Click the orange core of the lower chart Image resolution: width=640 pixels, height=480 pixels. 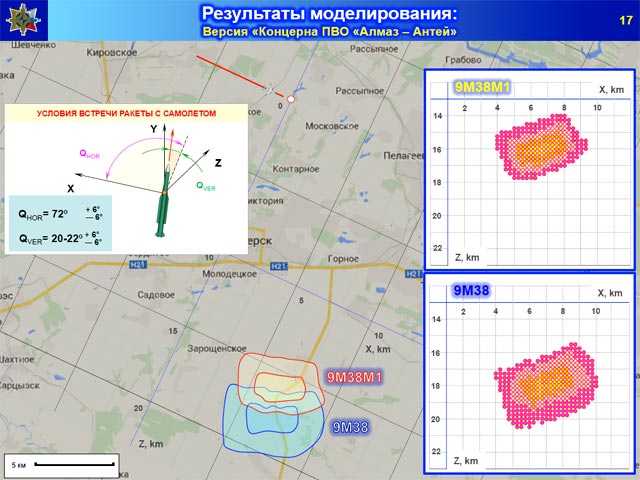tap(548, 378)
